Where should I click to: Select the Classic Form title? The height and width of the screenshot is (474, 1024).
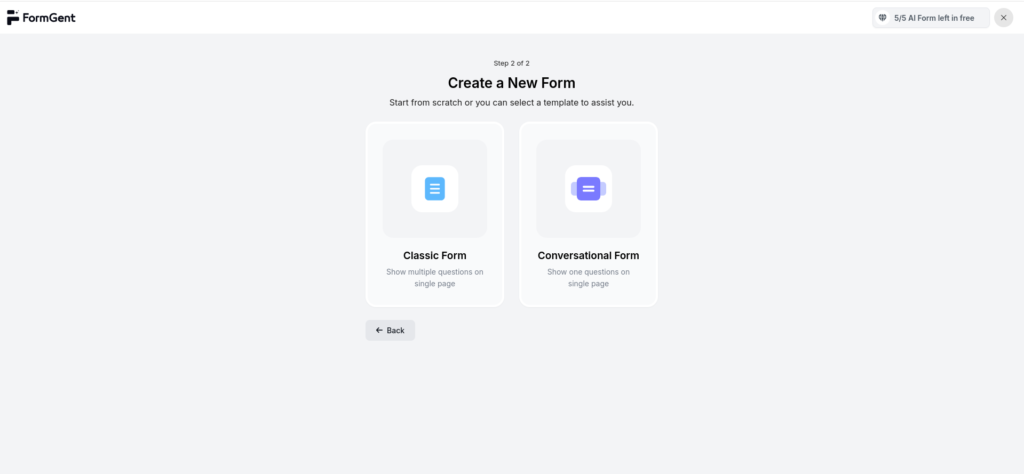coord(435,256)
